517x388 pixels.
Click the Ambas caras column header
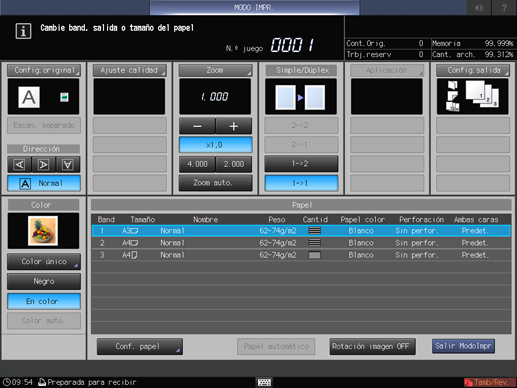click(476, 220)
